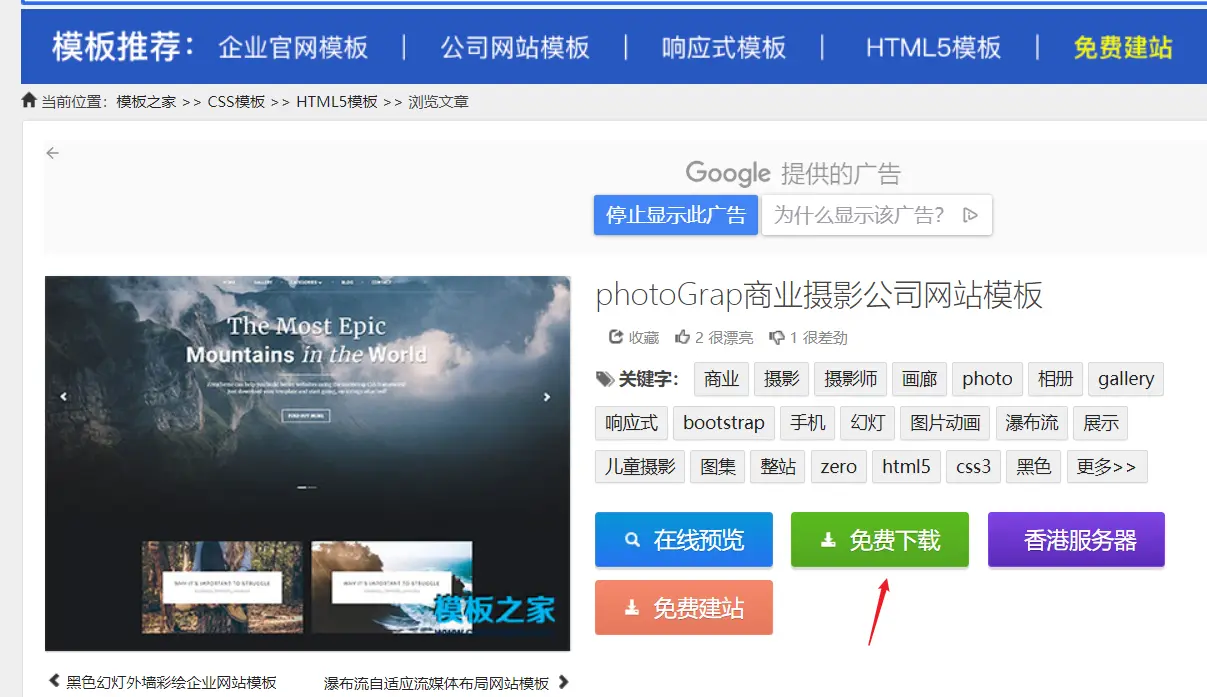Image resolution: width=1207 pixels, height=697 pixels.
Task: Click the AdChoices triangle icon
Action: (970, 215)
